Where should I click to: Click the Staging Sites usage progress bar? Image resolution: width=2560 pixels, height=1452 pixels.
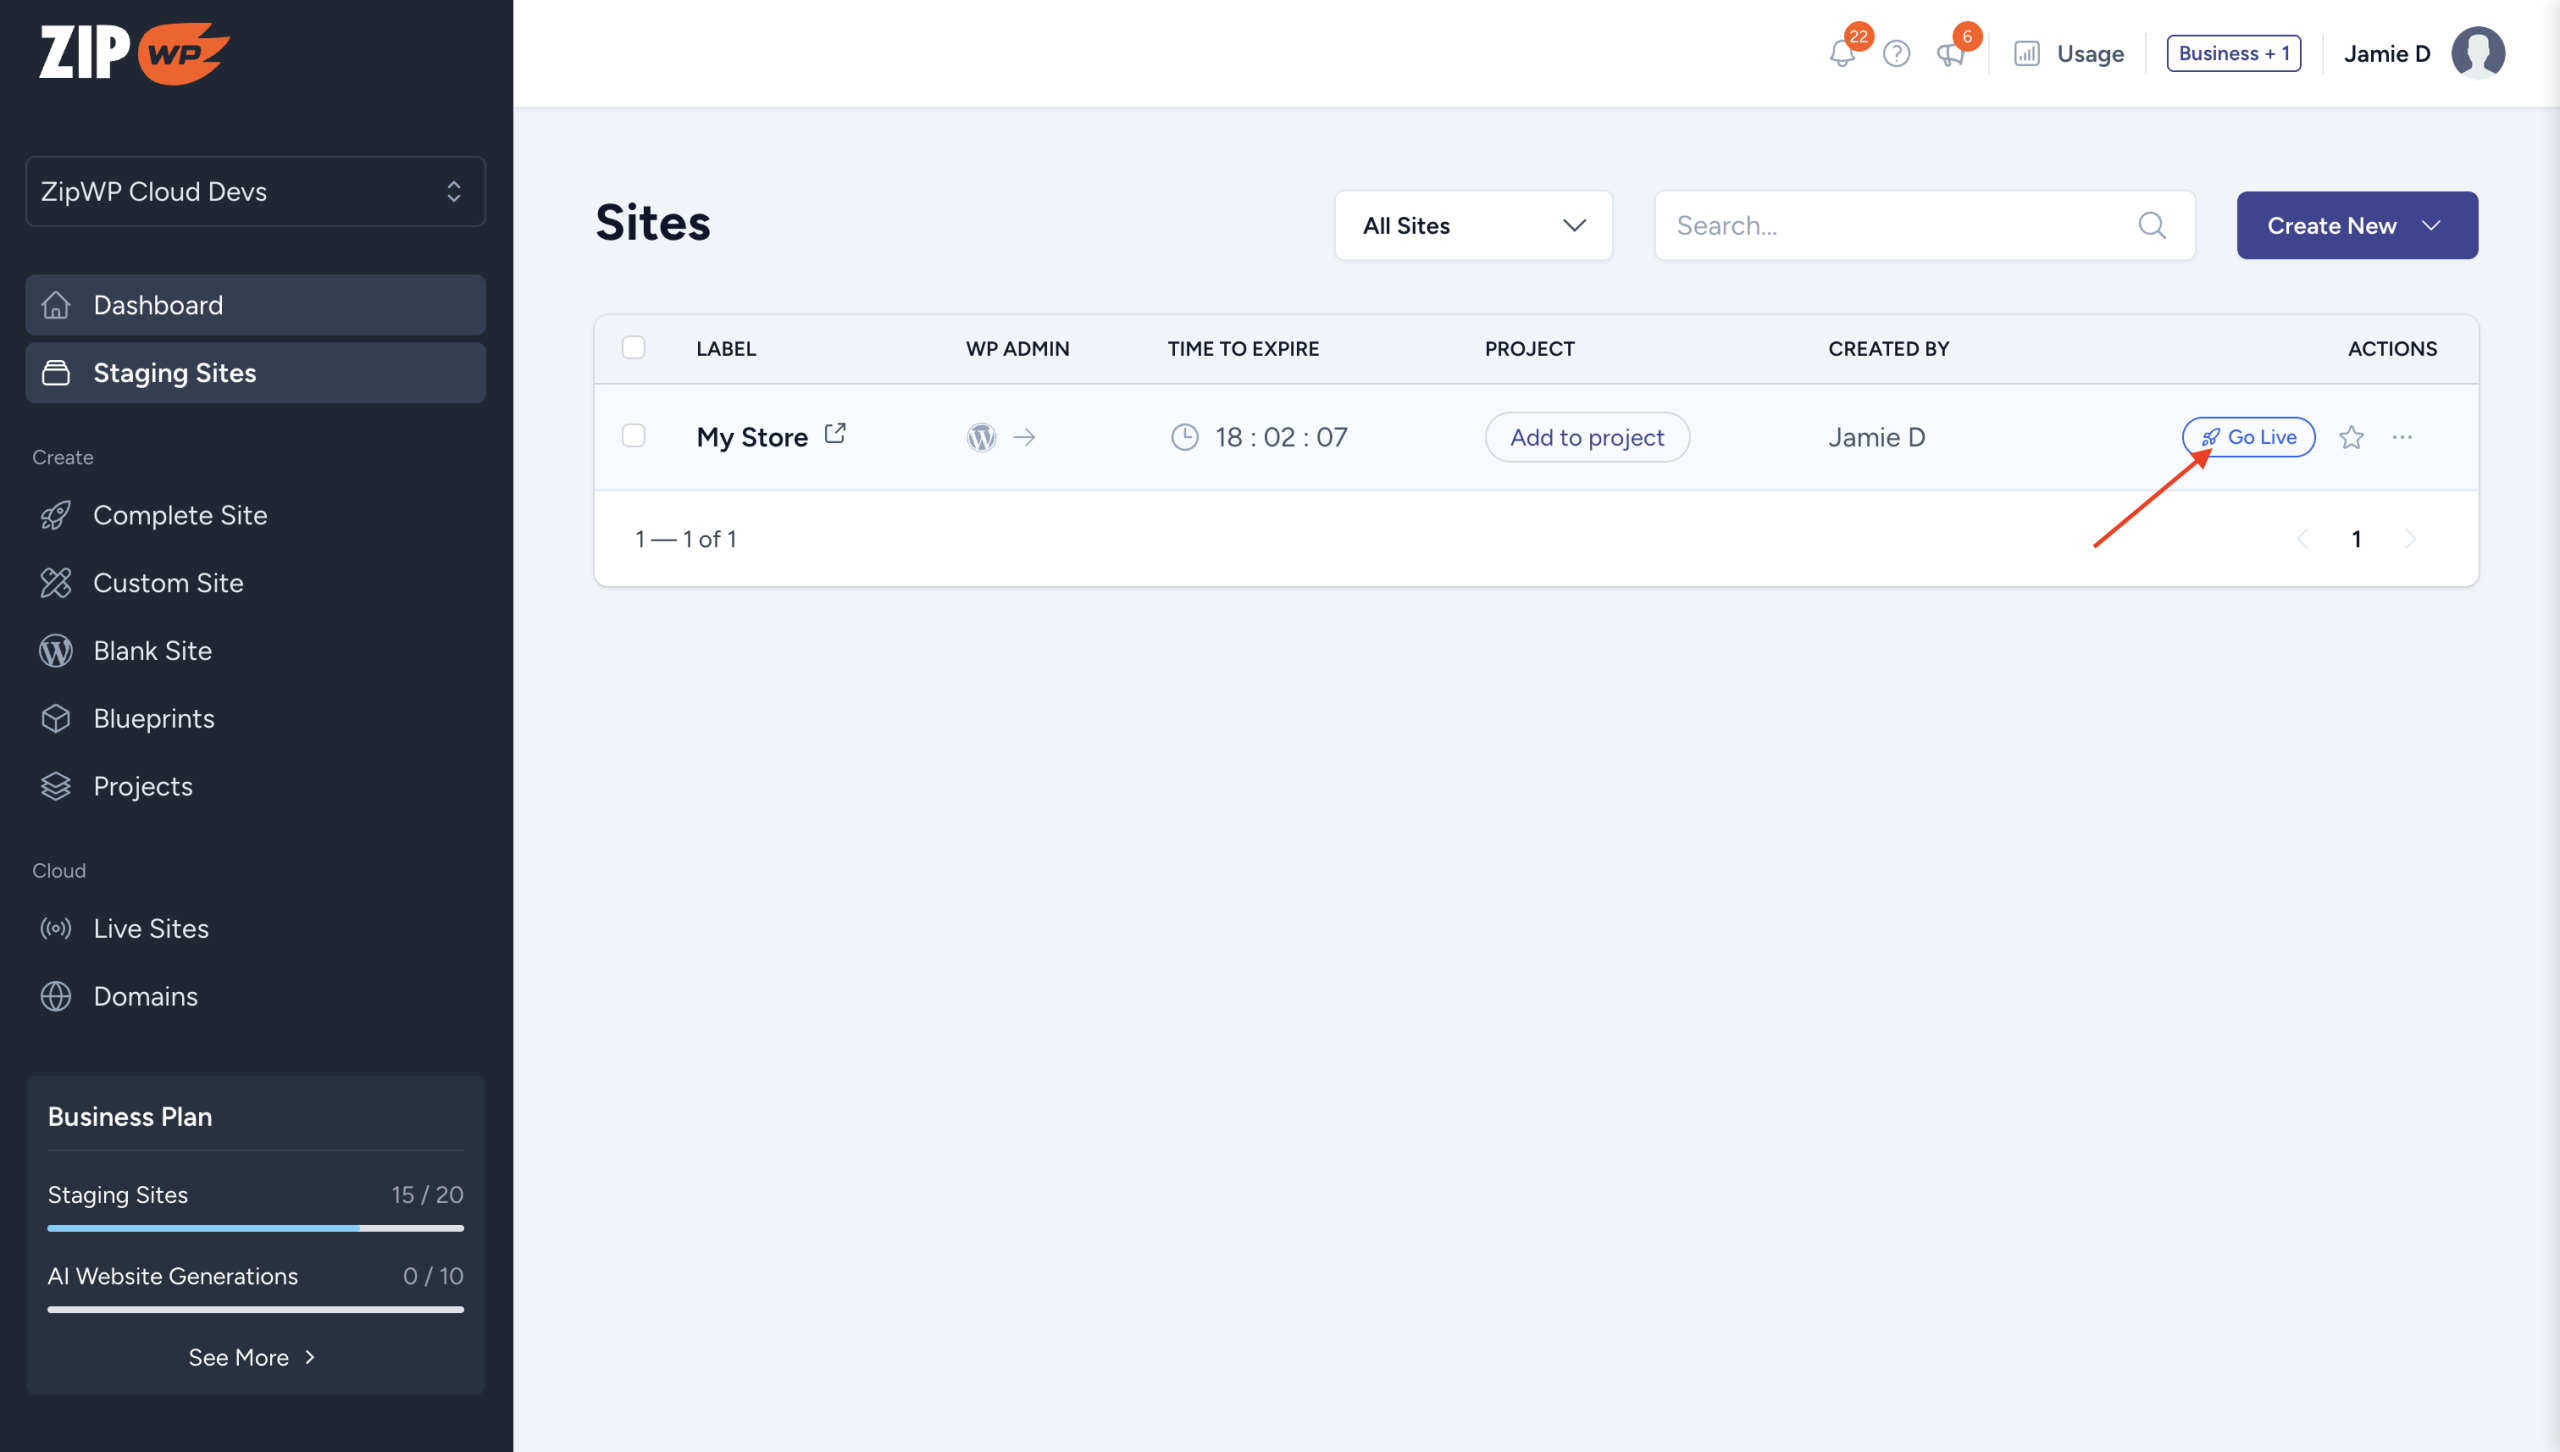click(255, 1227)
